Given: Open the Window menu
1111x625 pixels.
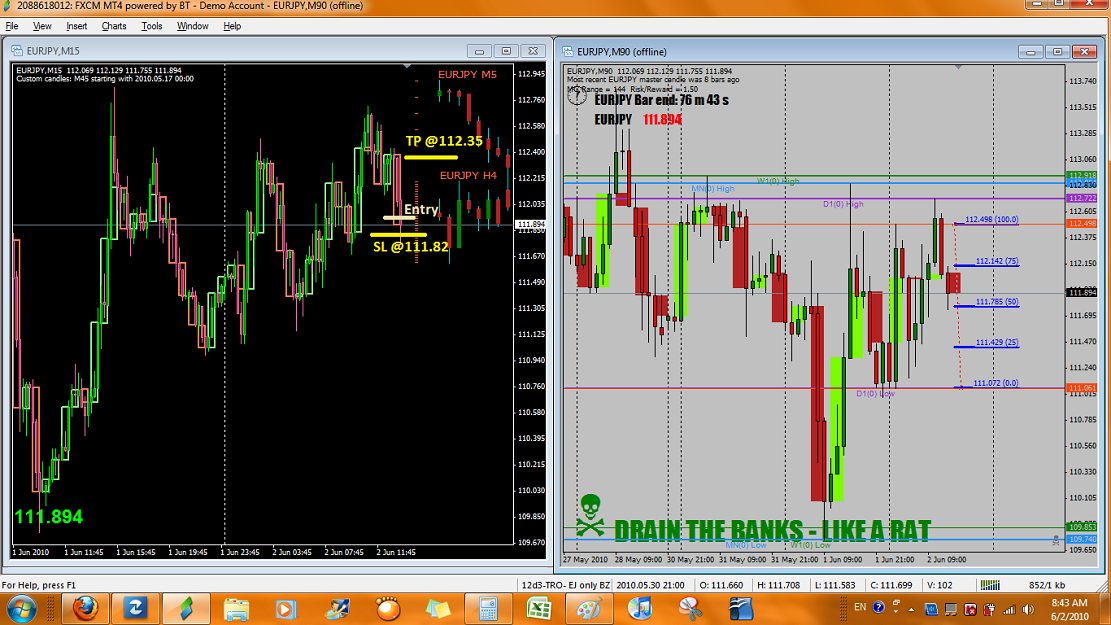Looking at the screenshot, I should coord(192,26).
